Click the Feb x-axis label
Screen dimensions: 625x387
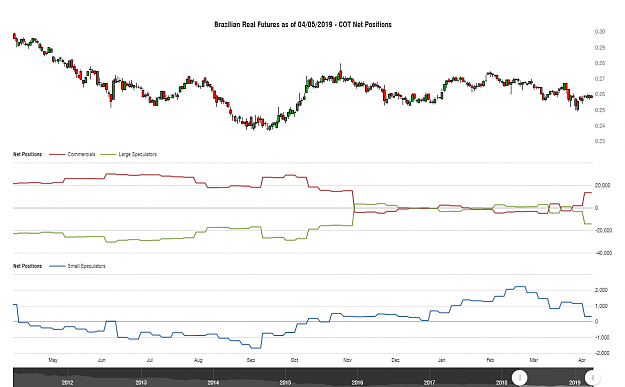(490, 360)
